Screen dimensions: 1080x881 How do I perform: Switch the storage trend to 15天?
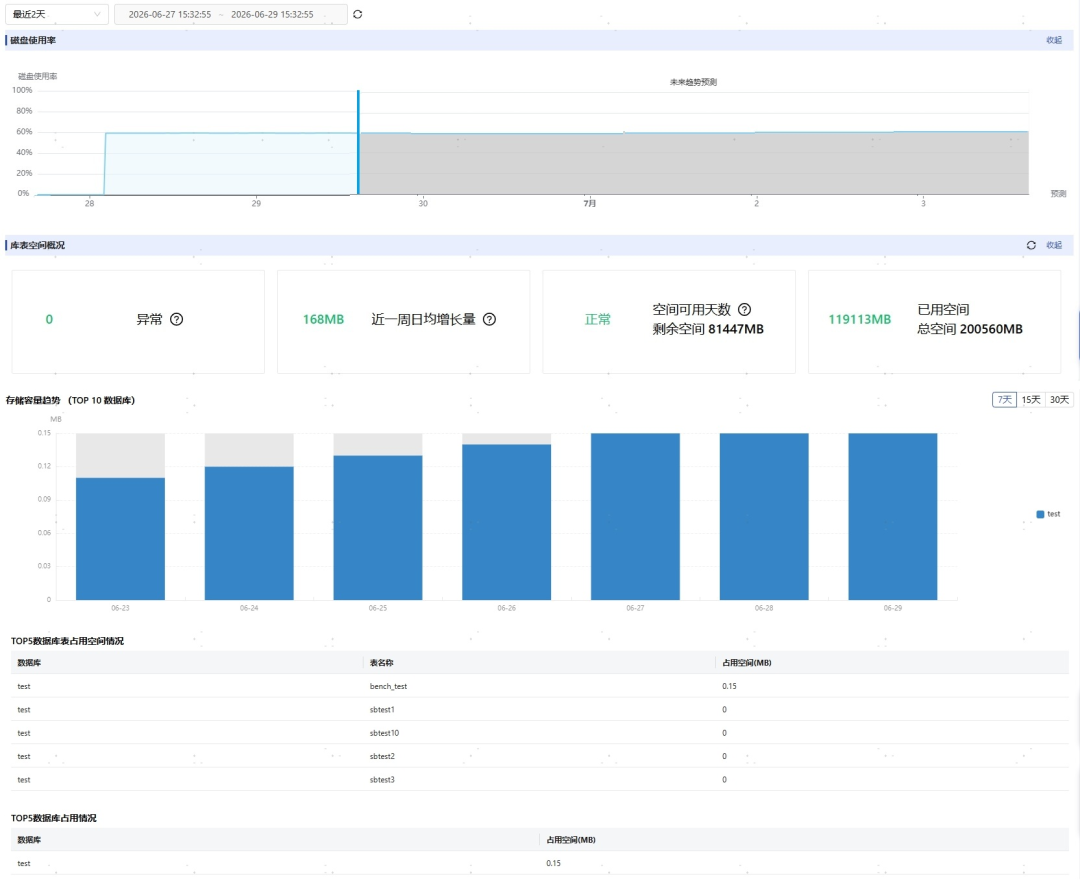coord(1030,400)
